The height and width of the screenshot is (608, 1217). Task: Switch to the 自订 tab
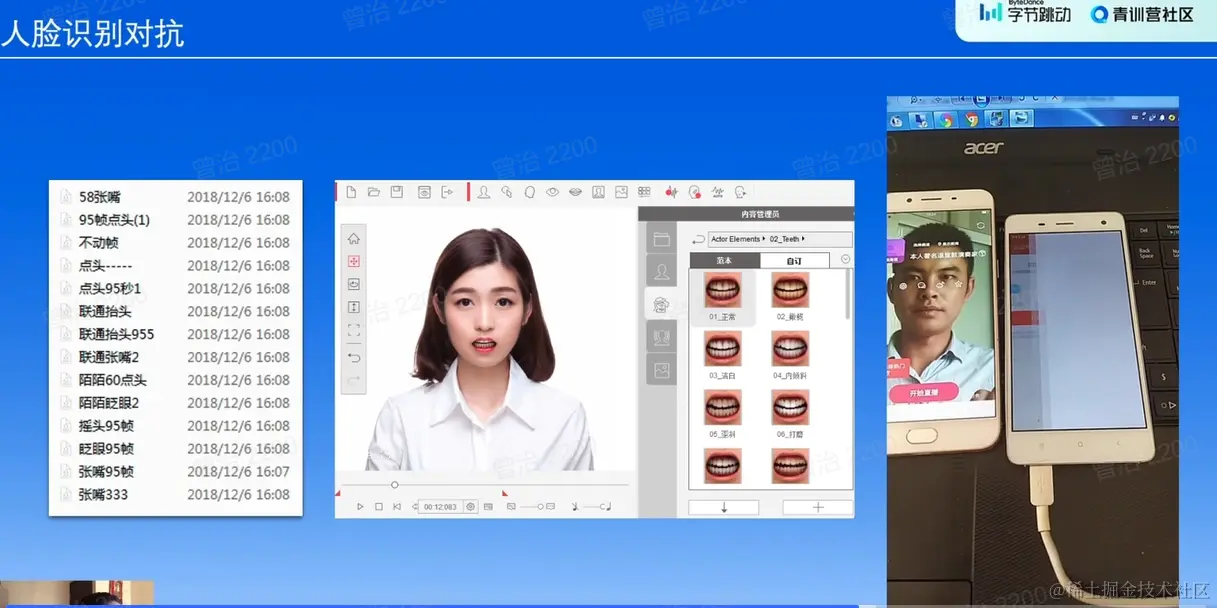click(794, 261)
